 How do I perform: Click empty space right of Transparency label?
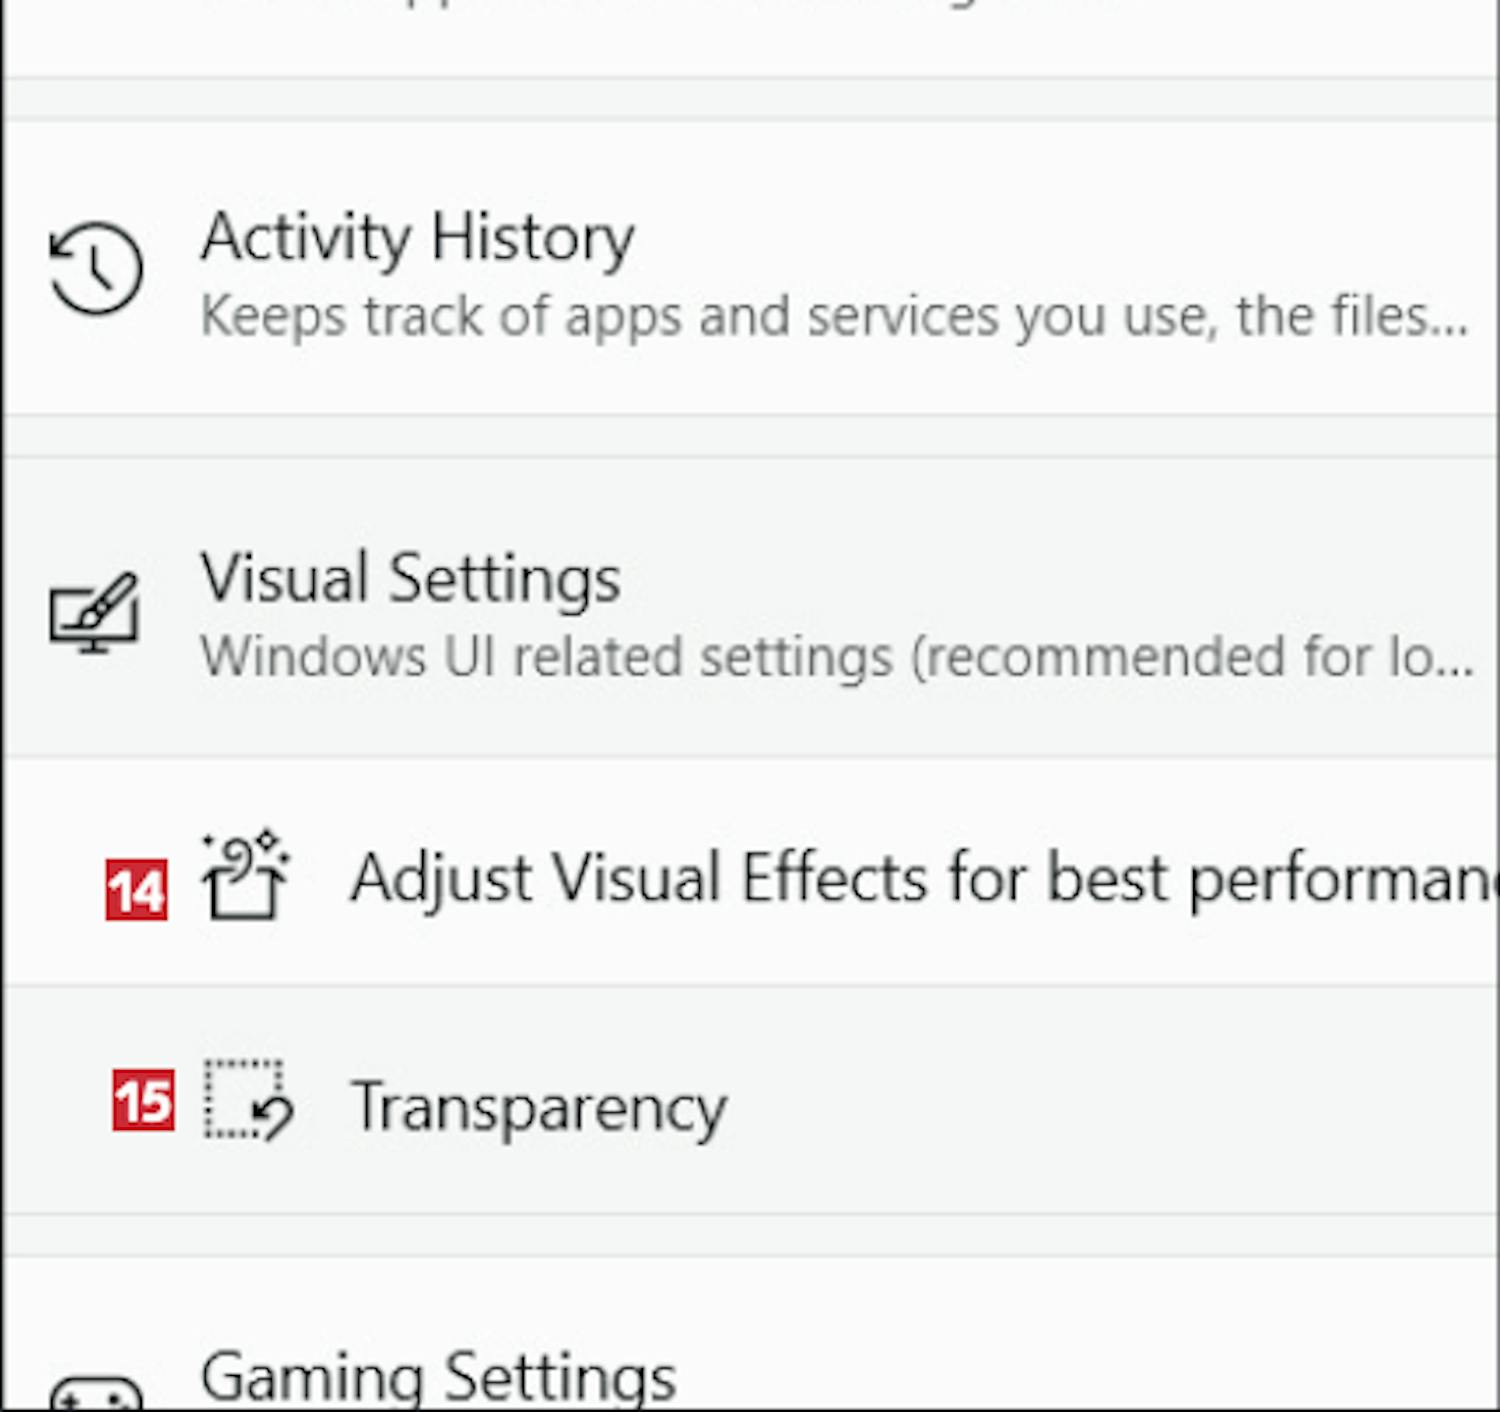[x=1100, y=1105]
